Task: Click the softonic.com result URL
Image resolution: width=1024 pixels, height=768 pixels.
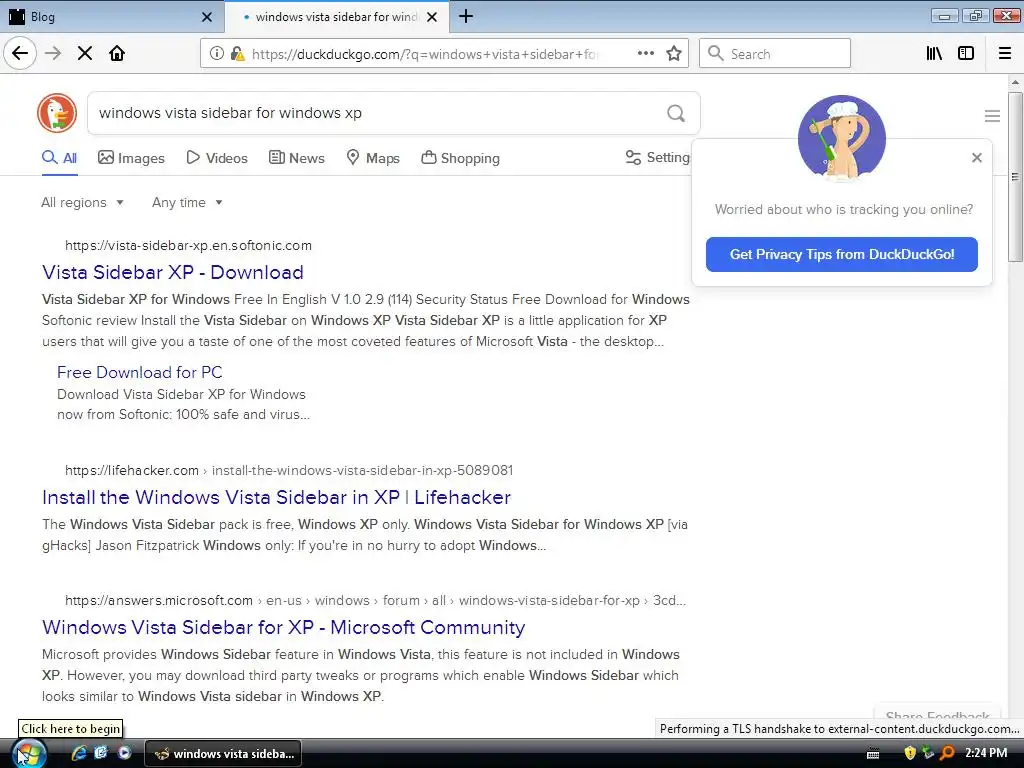Action: pos(188,246)
